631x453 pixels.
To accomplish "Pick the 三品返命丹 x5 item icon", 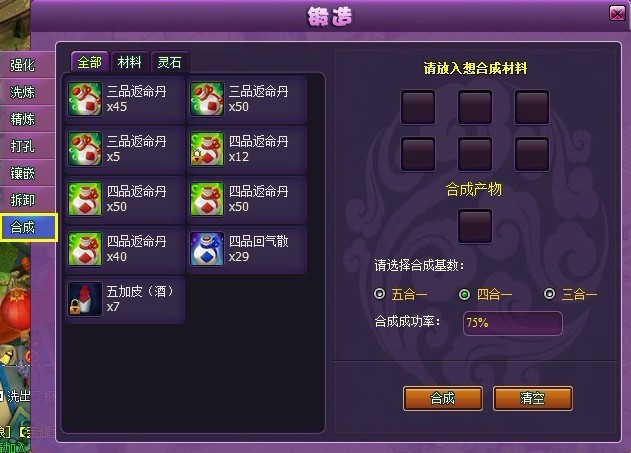I will (85, 149).
